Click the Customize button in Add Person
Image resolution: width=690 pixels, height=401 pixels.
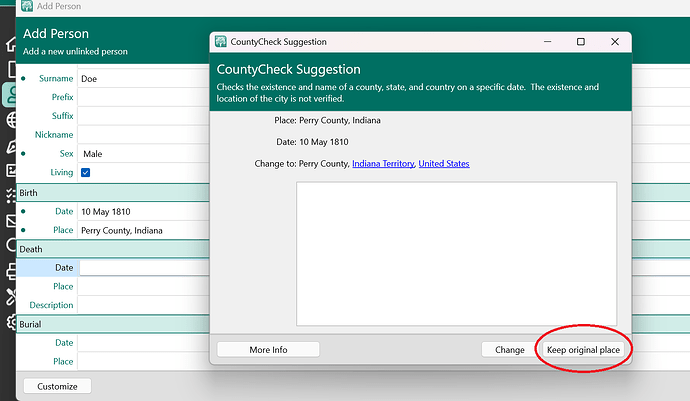tap(57, 386)
